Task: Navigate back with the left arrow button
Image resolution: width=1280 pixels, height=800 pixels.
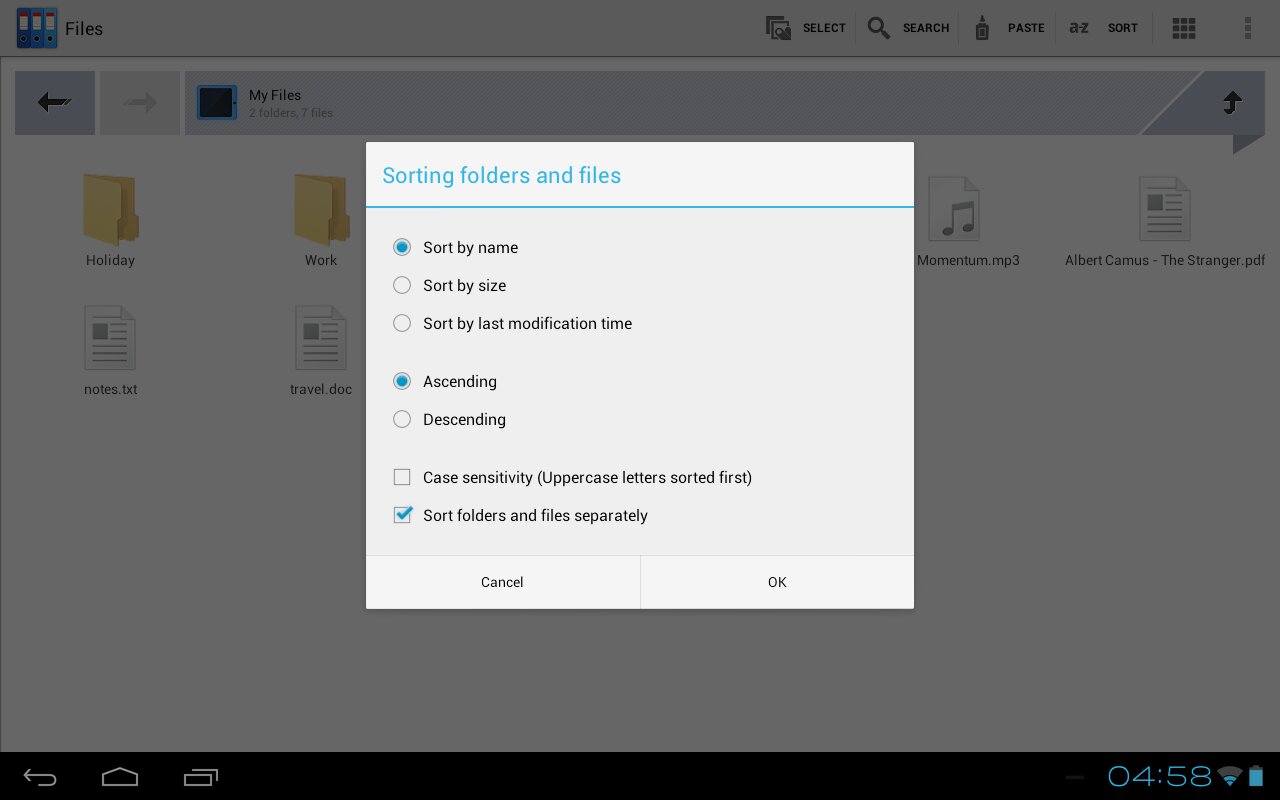Action: (55, 102)
